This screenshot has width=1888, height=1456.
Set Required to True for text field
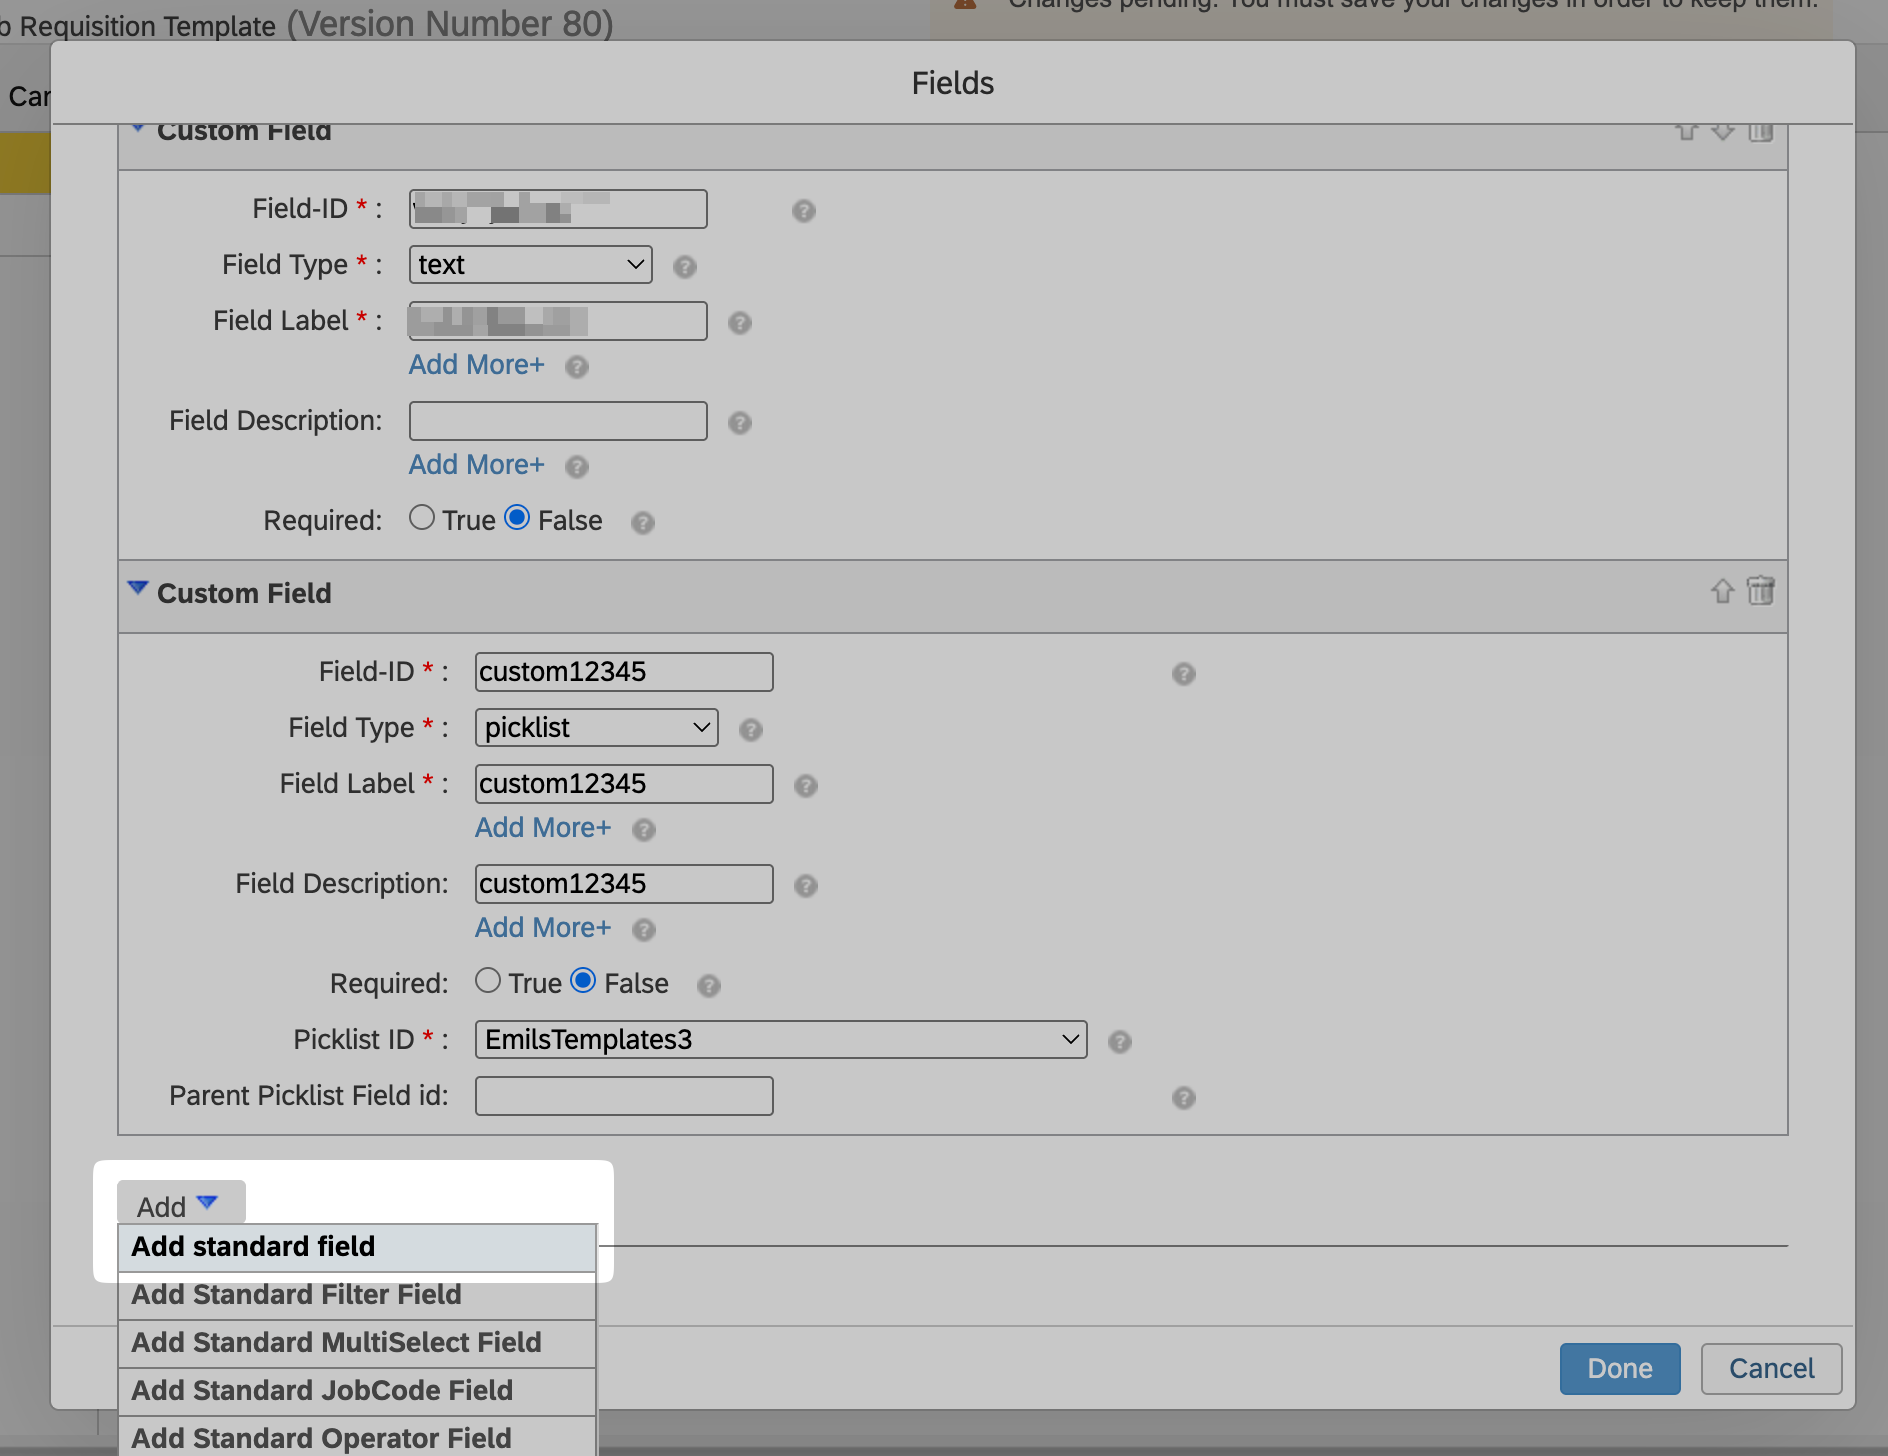(422, 518)
